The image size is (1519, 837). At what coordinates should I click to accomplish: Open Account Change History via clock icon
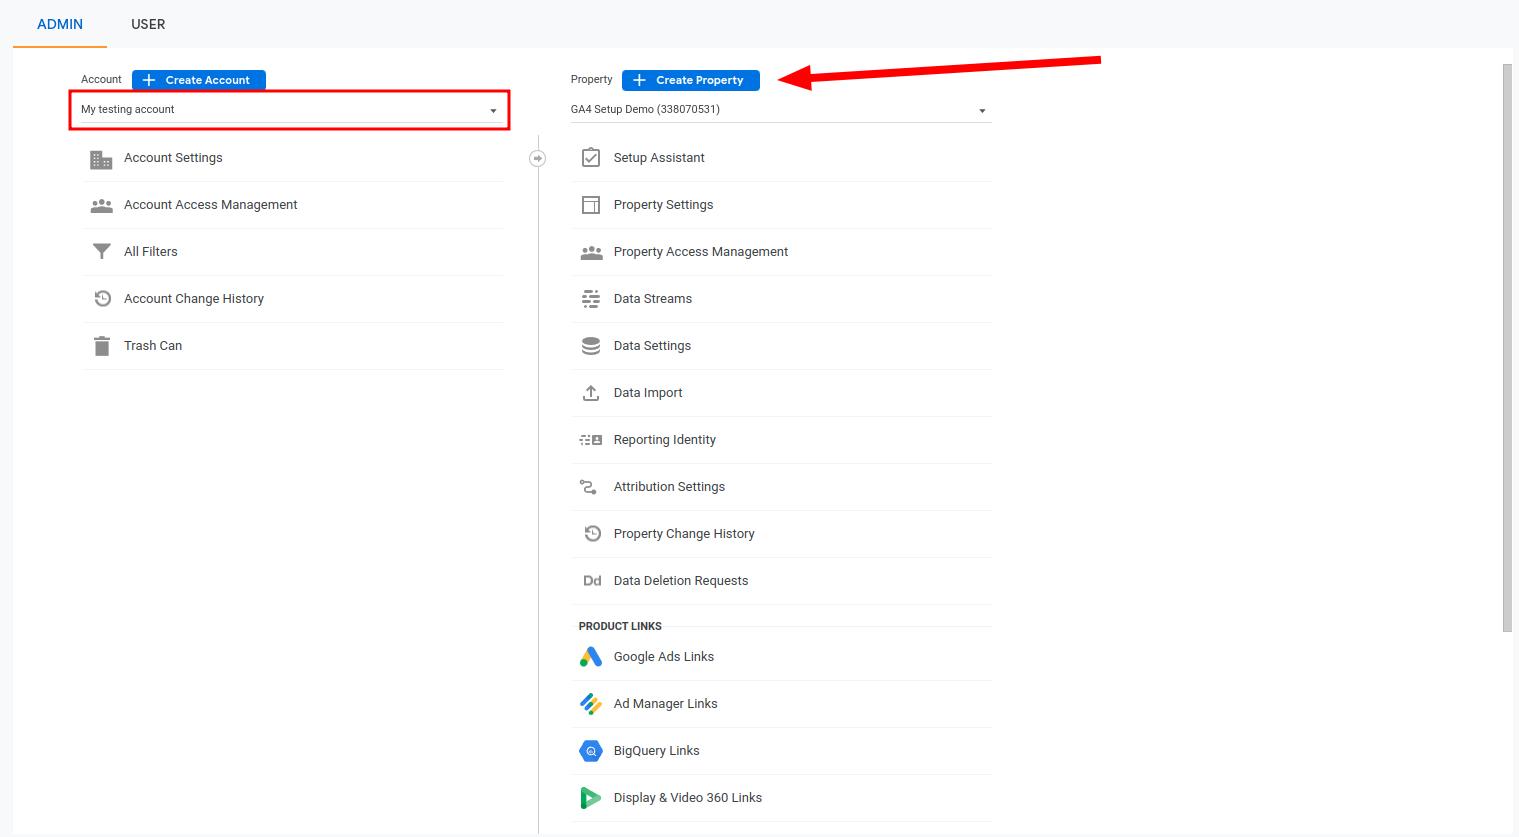101,298
